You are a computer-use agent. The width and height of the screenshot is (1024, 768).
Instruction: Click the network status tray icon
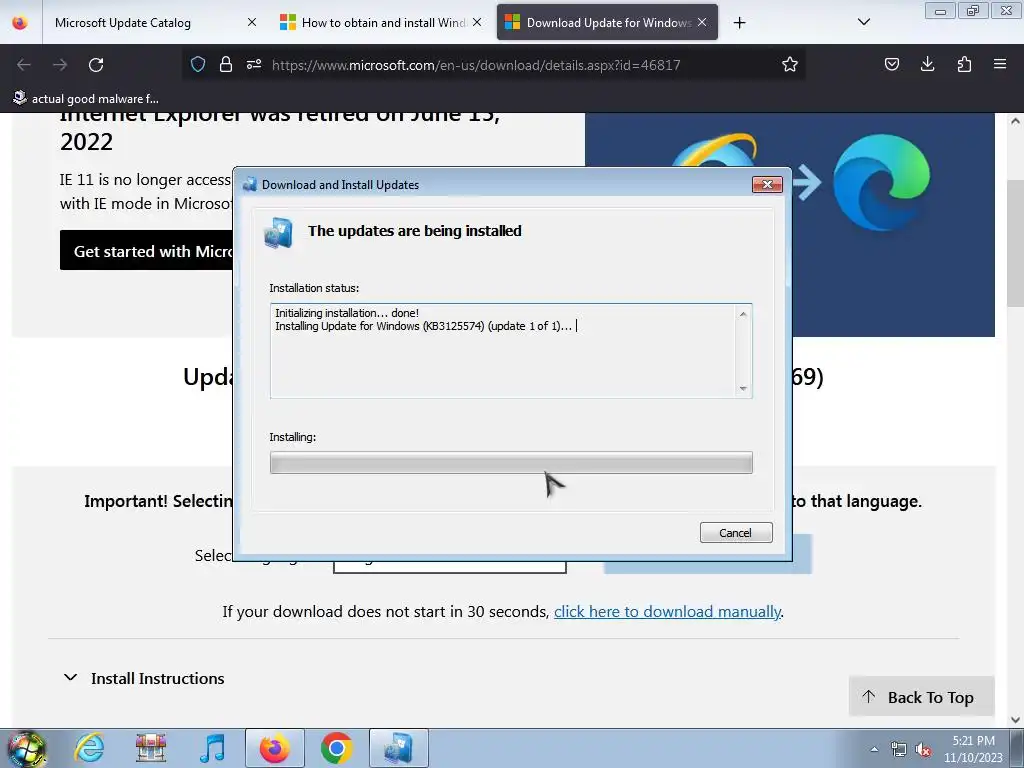coord(899,749)
